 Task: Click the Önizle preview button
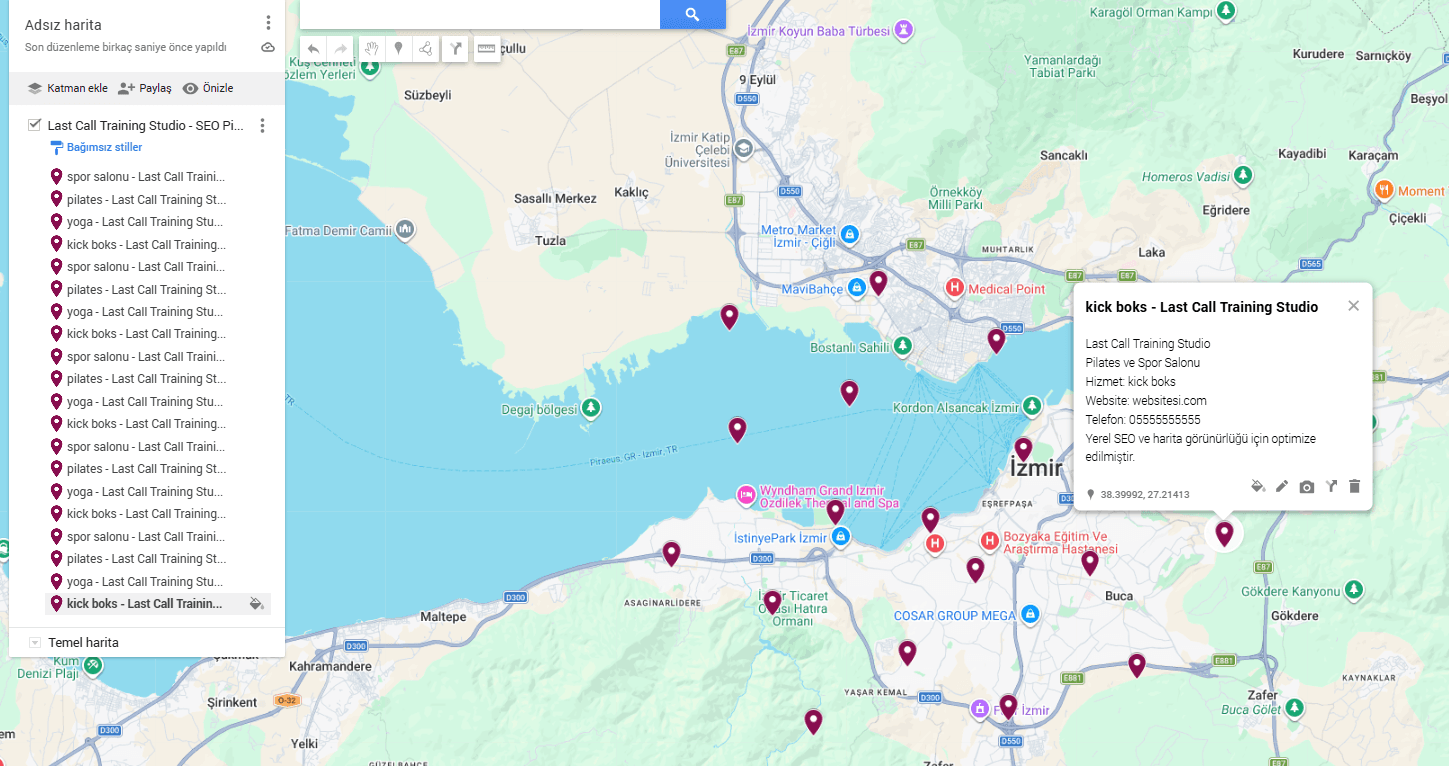(x=208, y=88)
